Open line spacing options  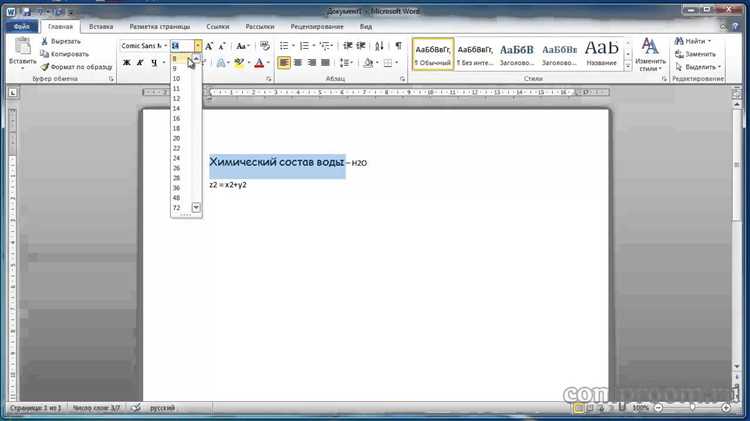point(346,63)
